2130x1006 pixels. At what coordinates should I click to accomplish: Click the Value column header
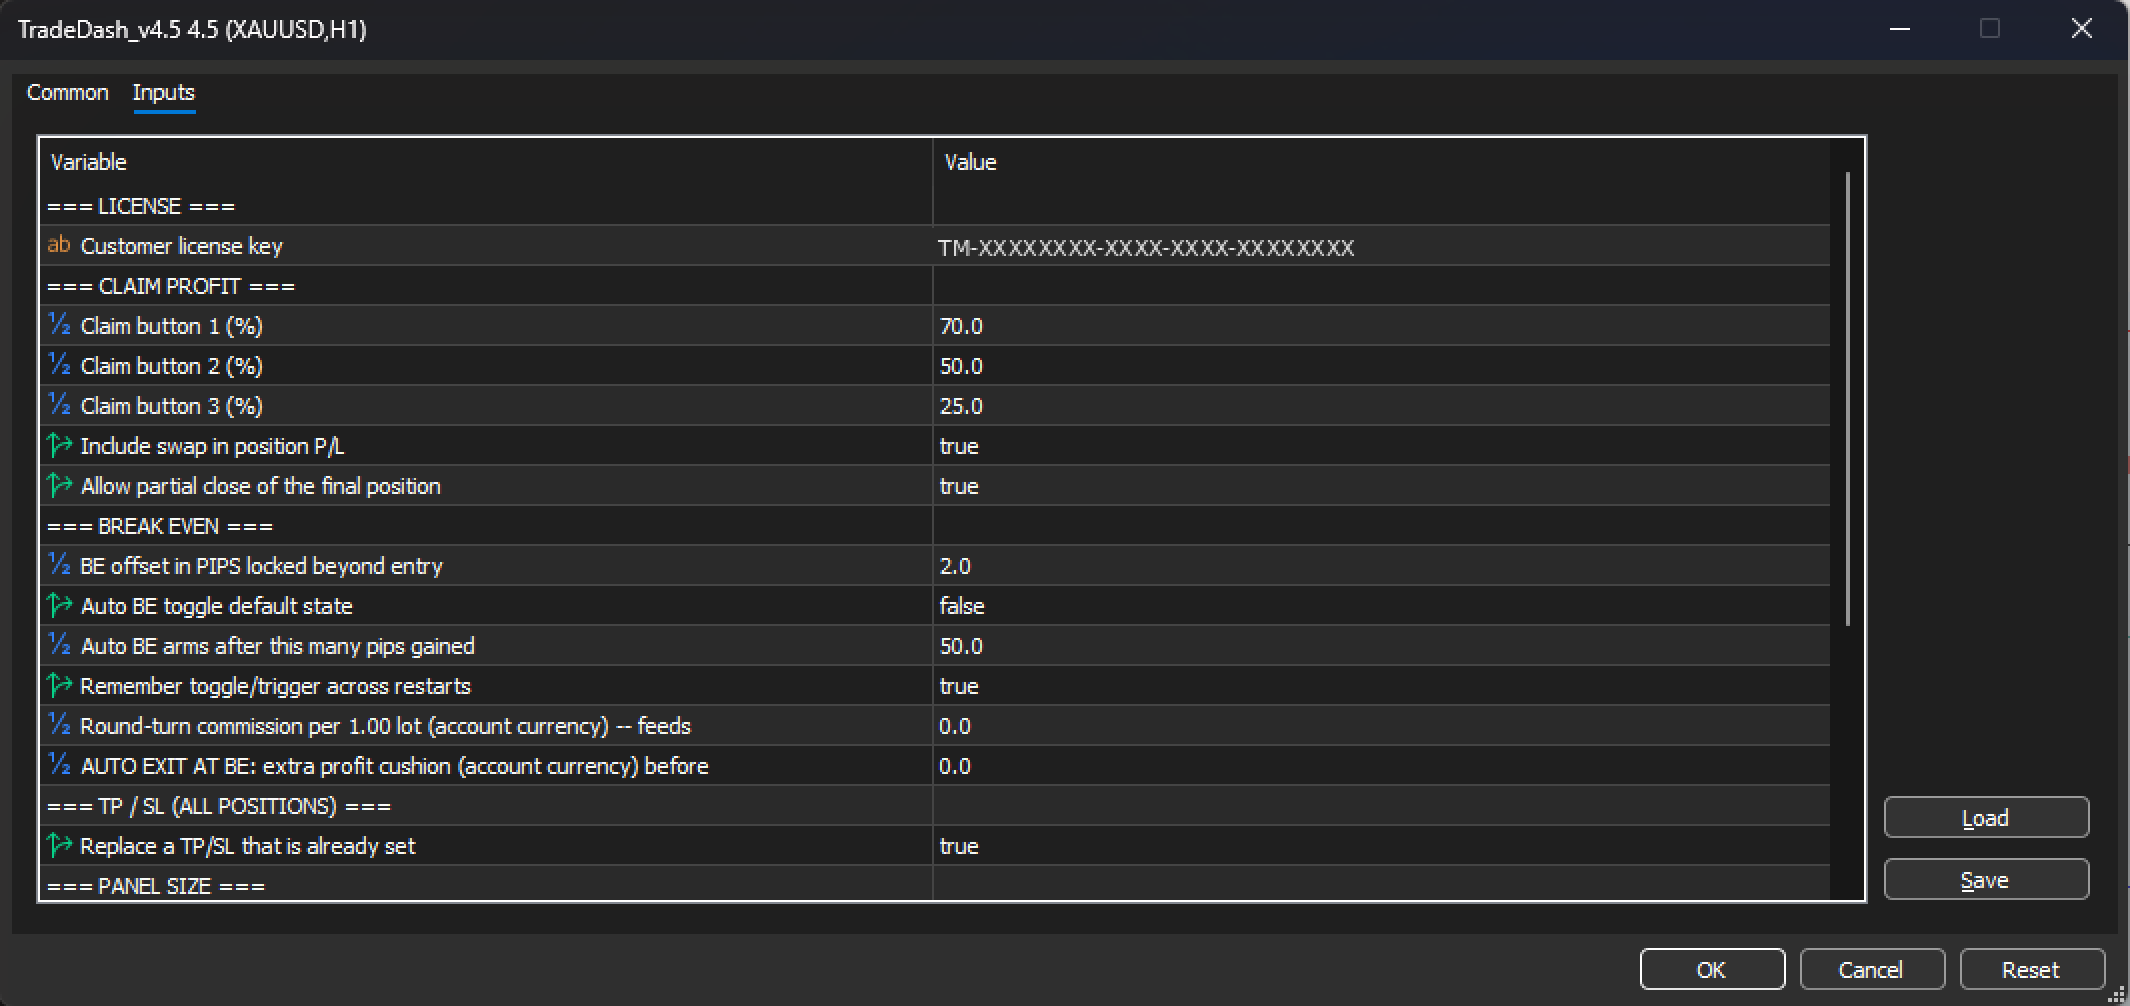1381,162
